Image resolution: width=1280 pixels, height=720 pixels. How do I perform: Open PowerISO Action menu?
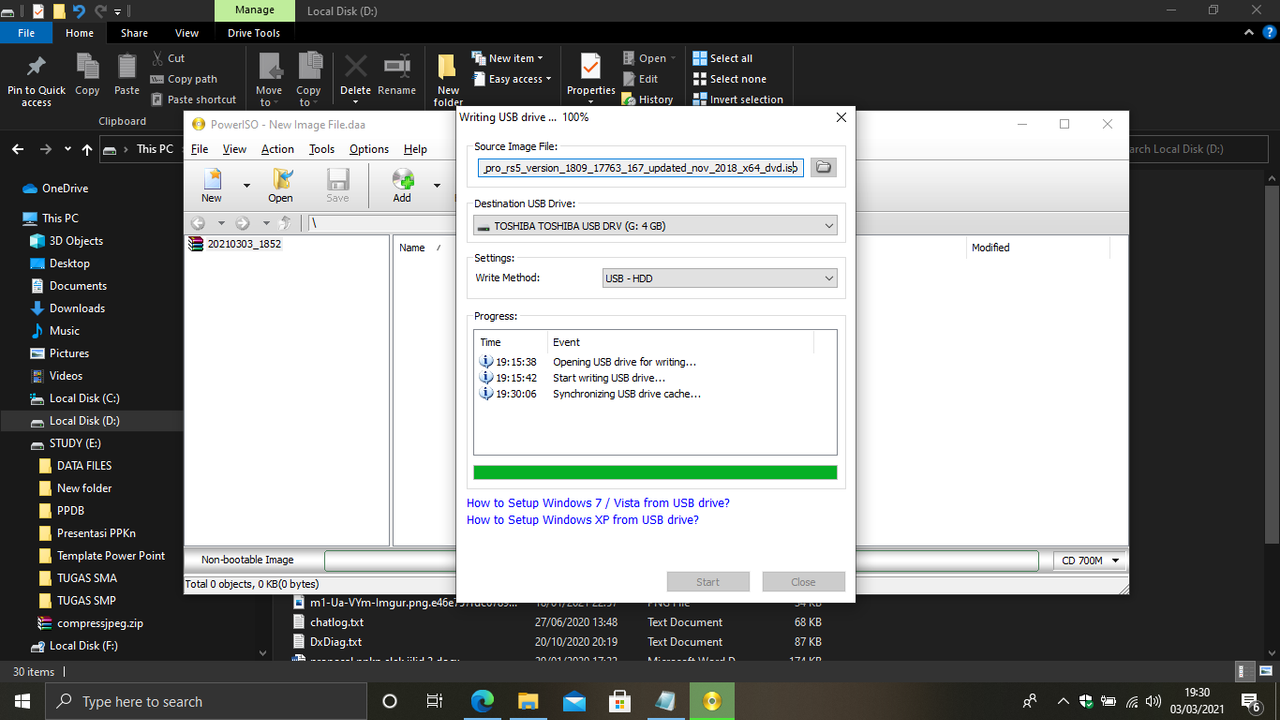coord(278,149)
